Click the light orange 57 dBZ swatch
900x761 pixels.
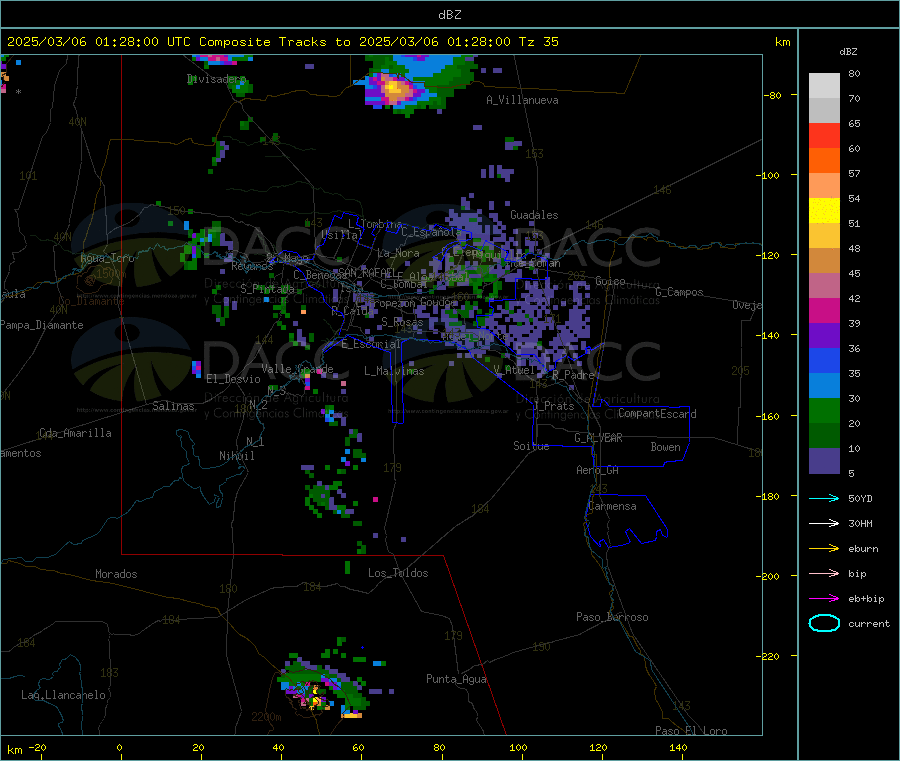(x=824, y=185)
